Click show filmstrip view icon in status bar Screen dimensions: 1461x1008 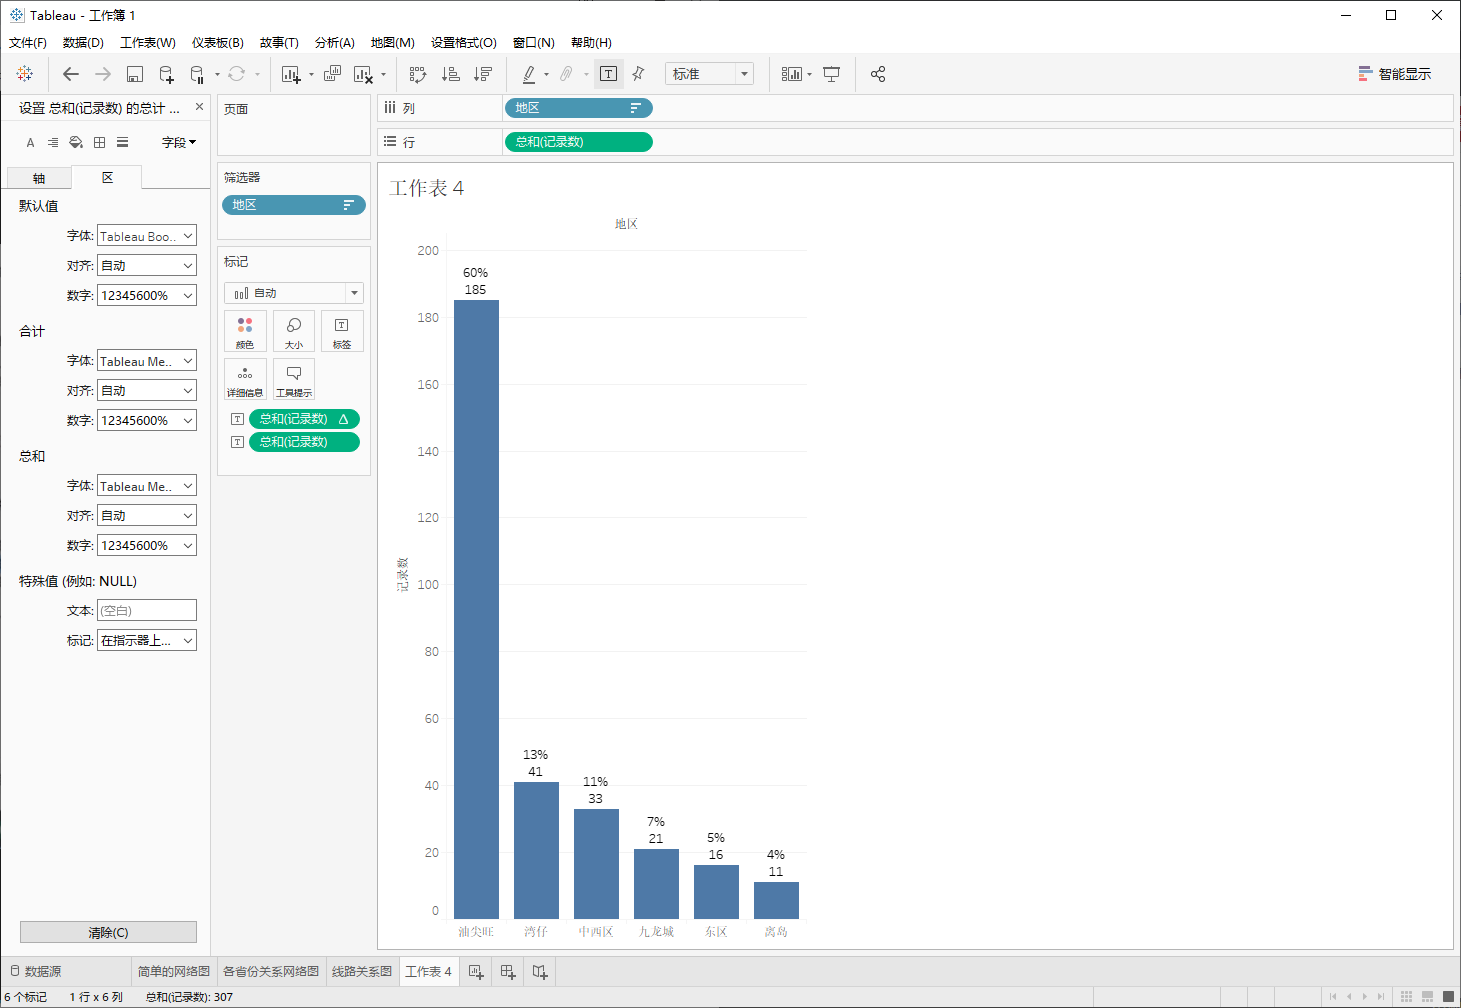click(1427, 997)
